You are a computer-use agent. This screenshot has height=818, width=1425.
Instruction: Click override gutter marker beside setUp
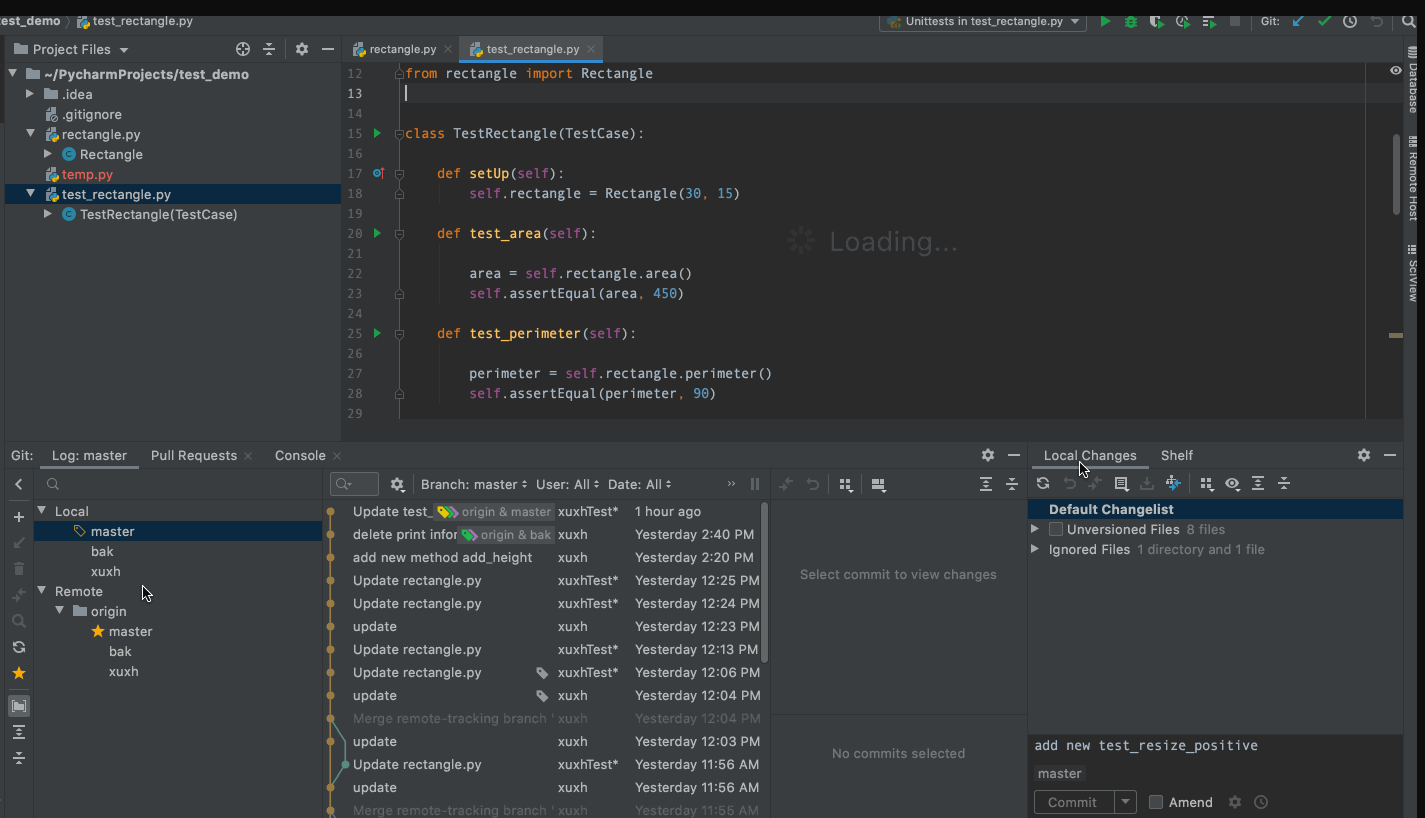click(378, 173)
